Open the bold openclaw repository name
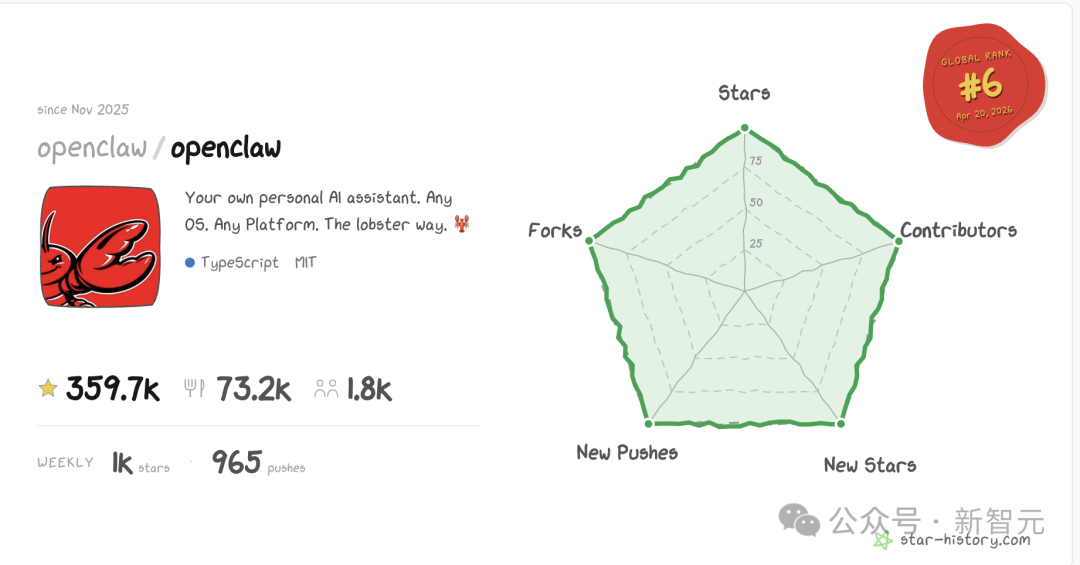 point(226,149)
